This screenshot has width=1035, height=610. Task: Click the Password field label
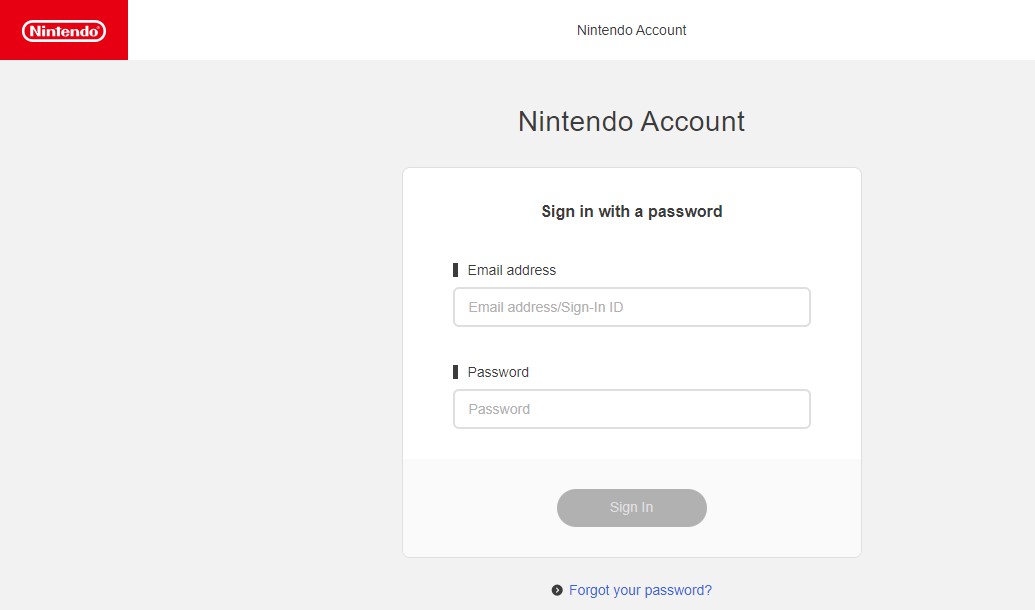[497, 371]
